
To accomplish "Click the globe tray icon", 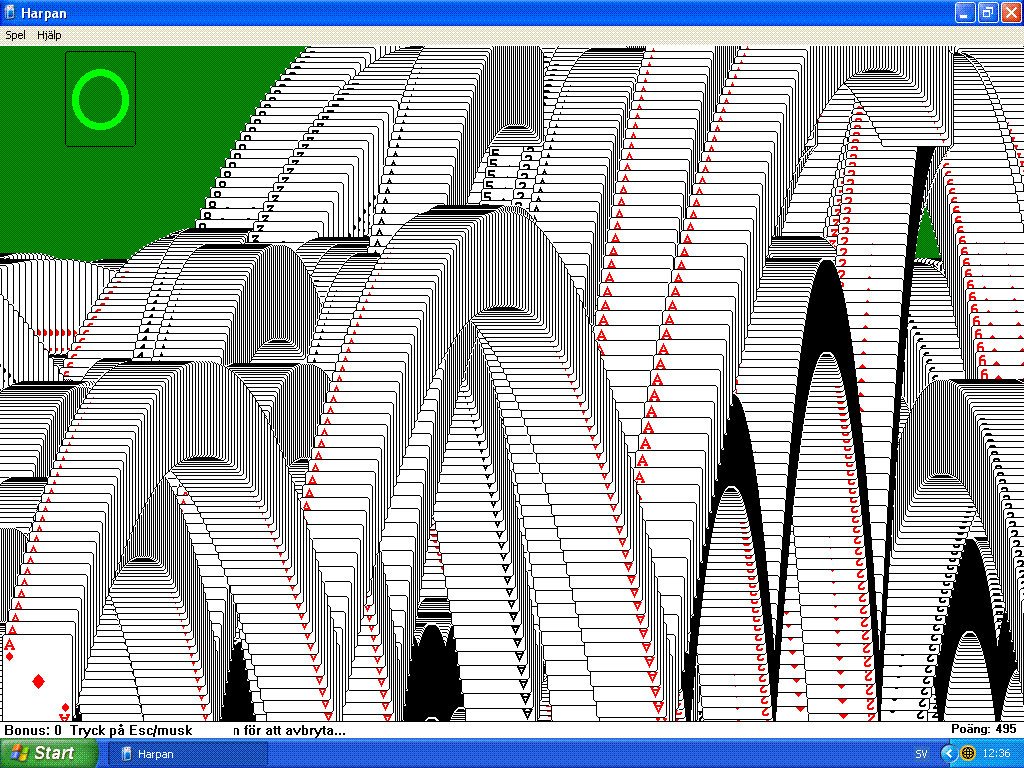I will pyautogui.click(x=968, y=754).
